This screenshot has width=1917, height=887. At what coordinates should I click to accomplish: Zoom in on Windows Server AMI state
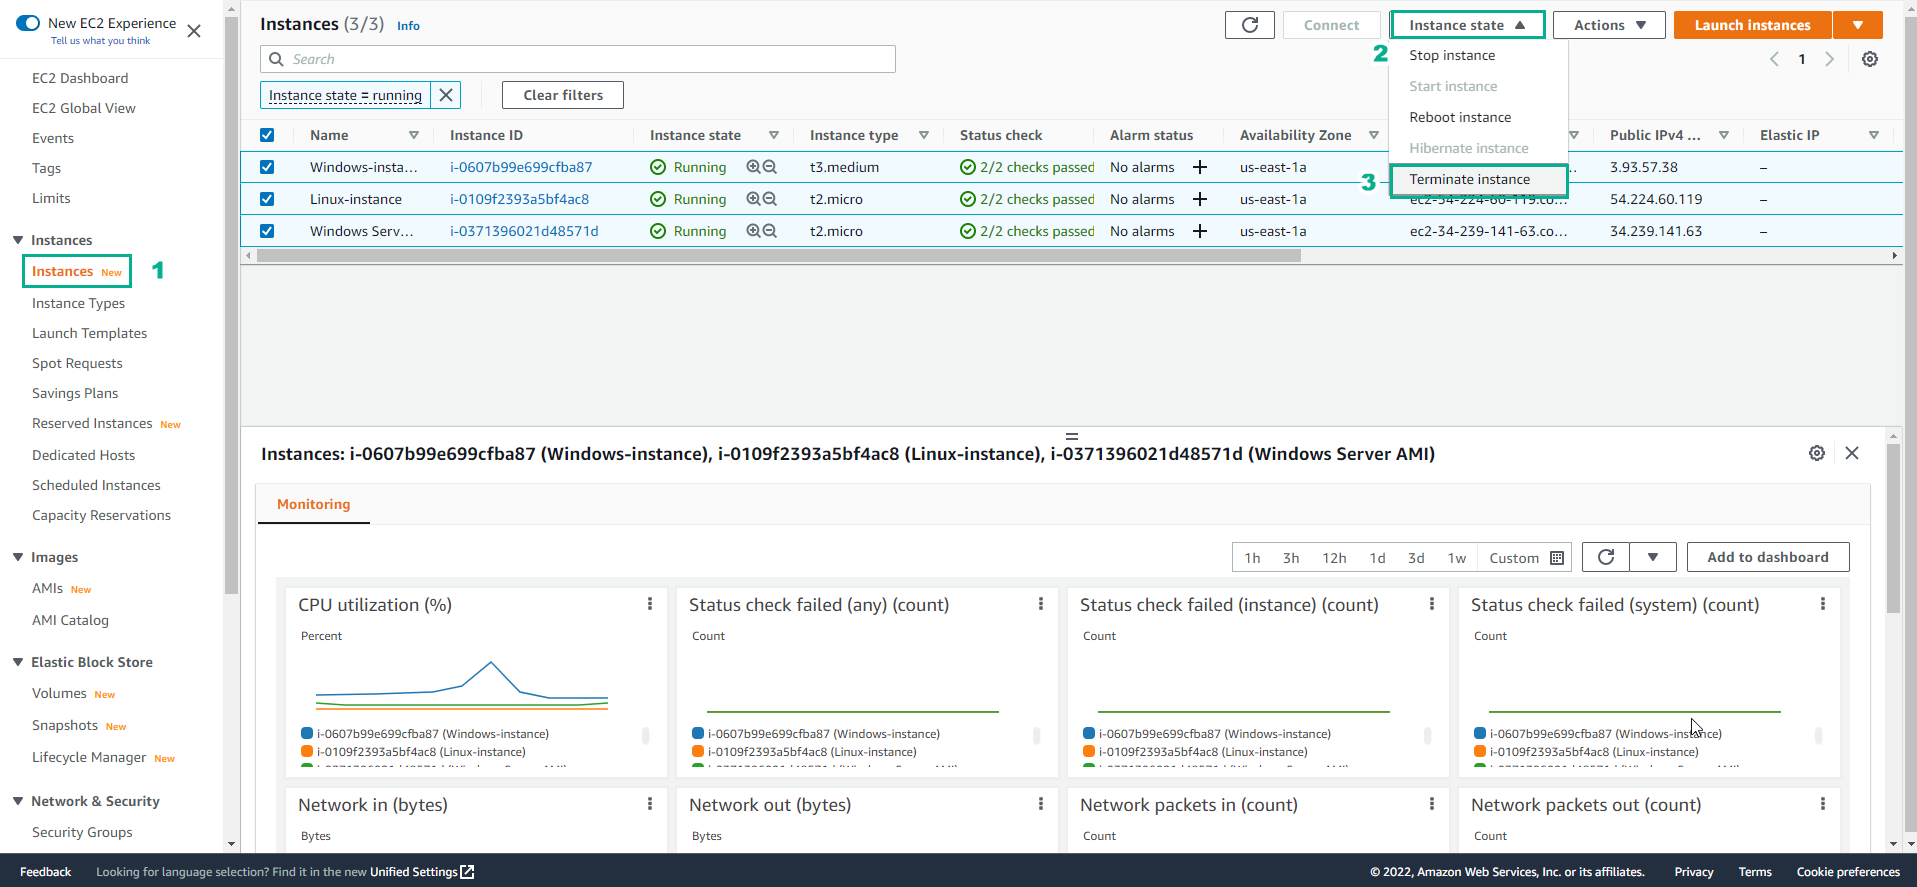tap(754, 231)
